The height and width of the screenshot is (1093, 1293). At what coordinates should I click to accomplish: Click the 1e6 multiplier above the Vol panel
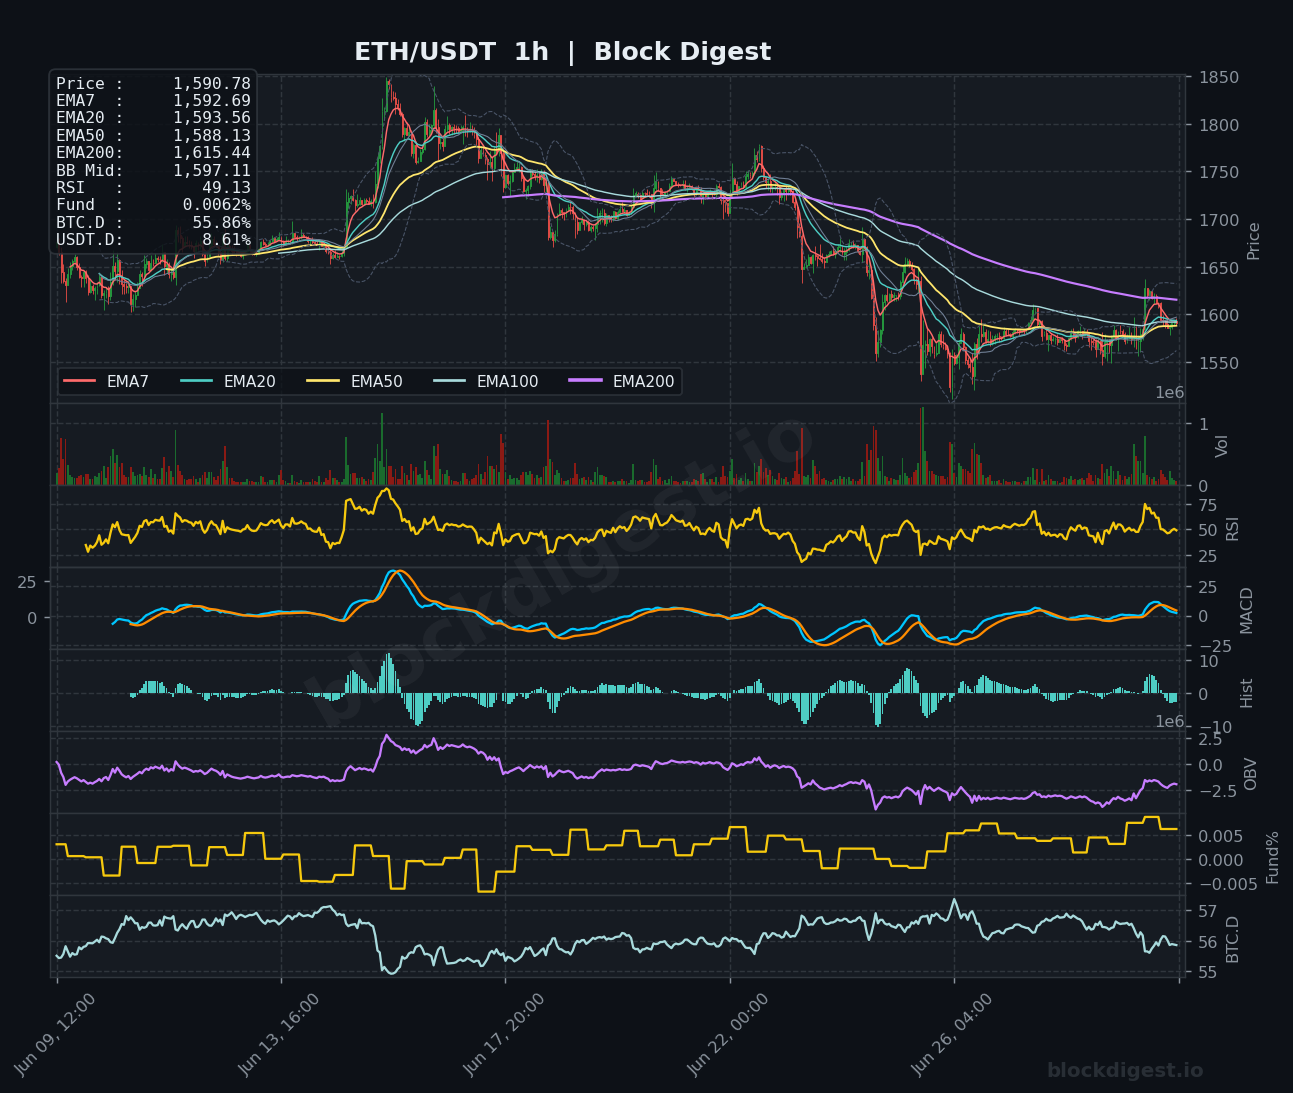(x=1170, y=393)
